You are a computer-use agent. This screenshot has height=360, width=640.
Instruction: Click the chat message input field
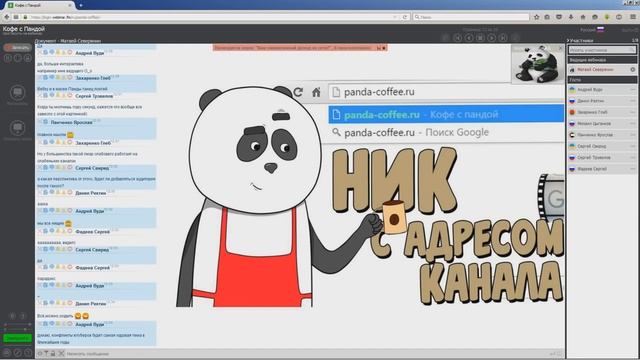click(306, 354)
